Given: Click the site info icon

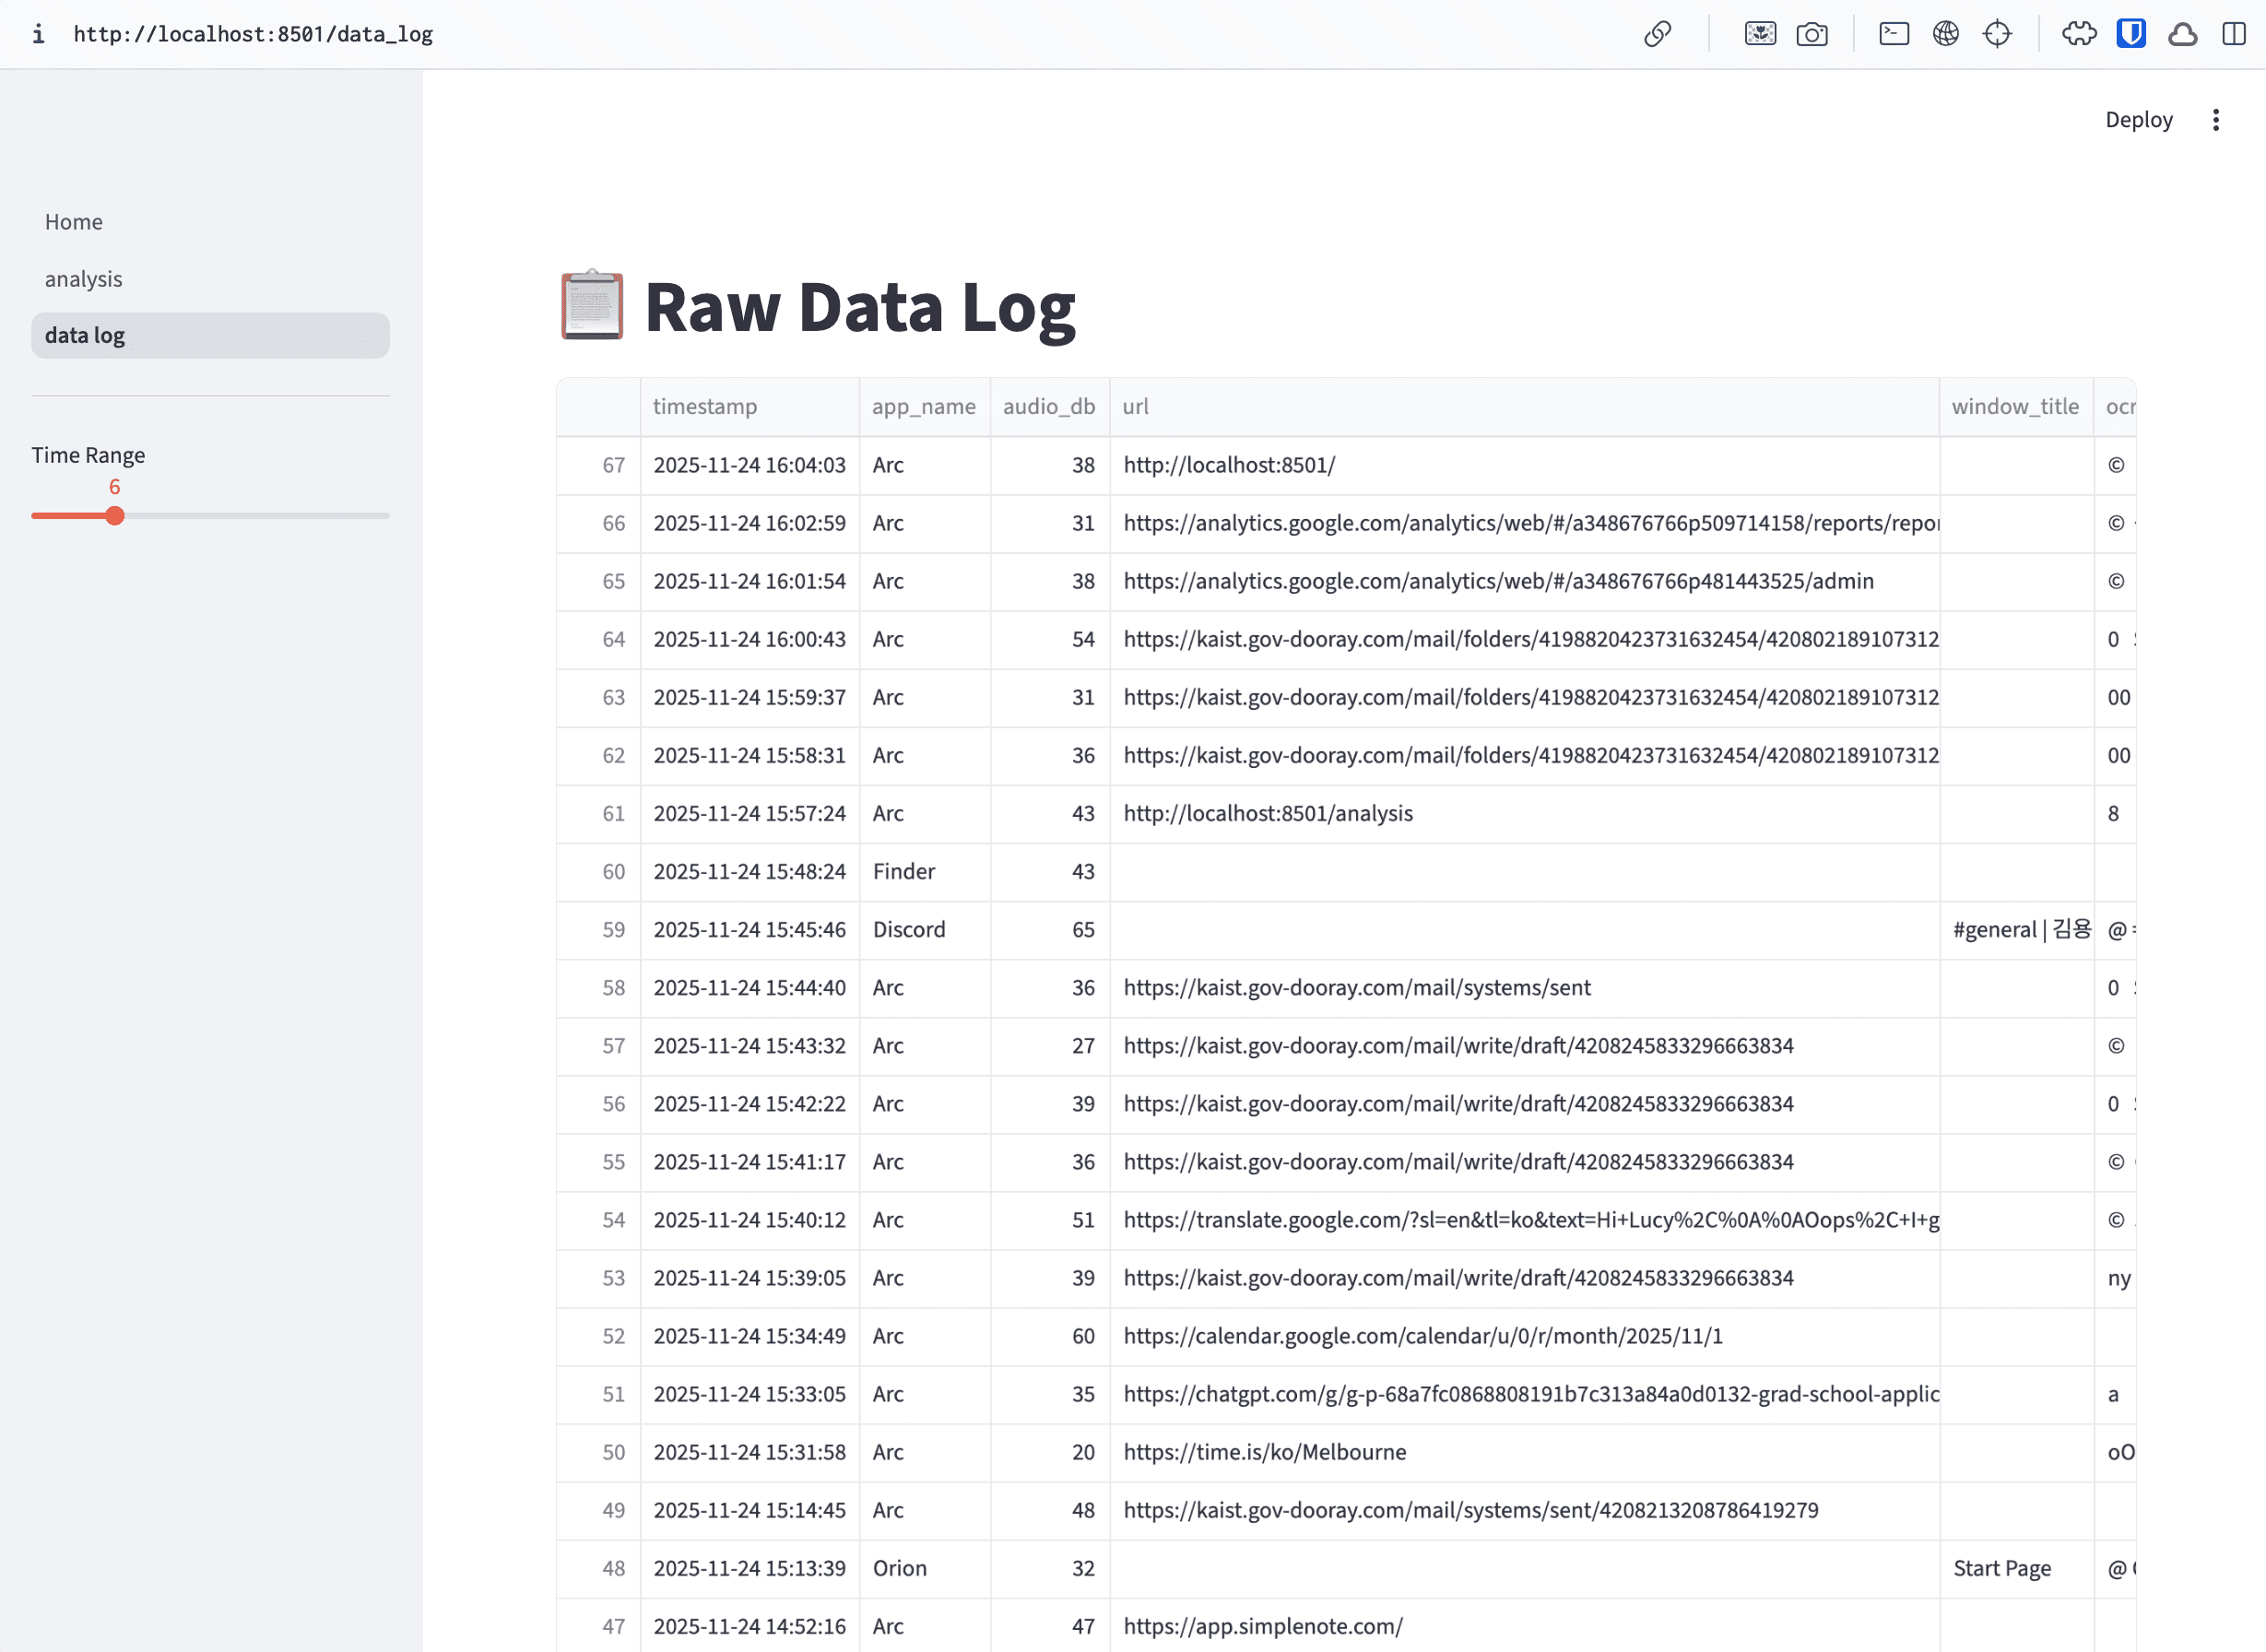Looking at the screenshot, I should (38, 34).
